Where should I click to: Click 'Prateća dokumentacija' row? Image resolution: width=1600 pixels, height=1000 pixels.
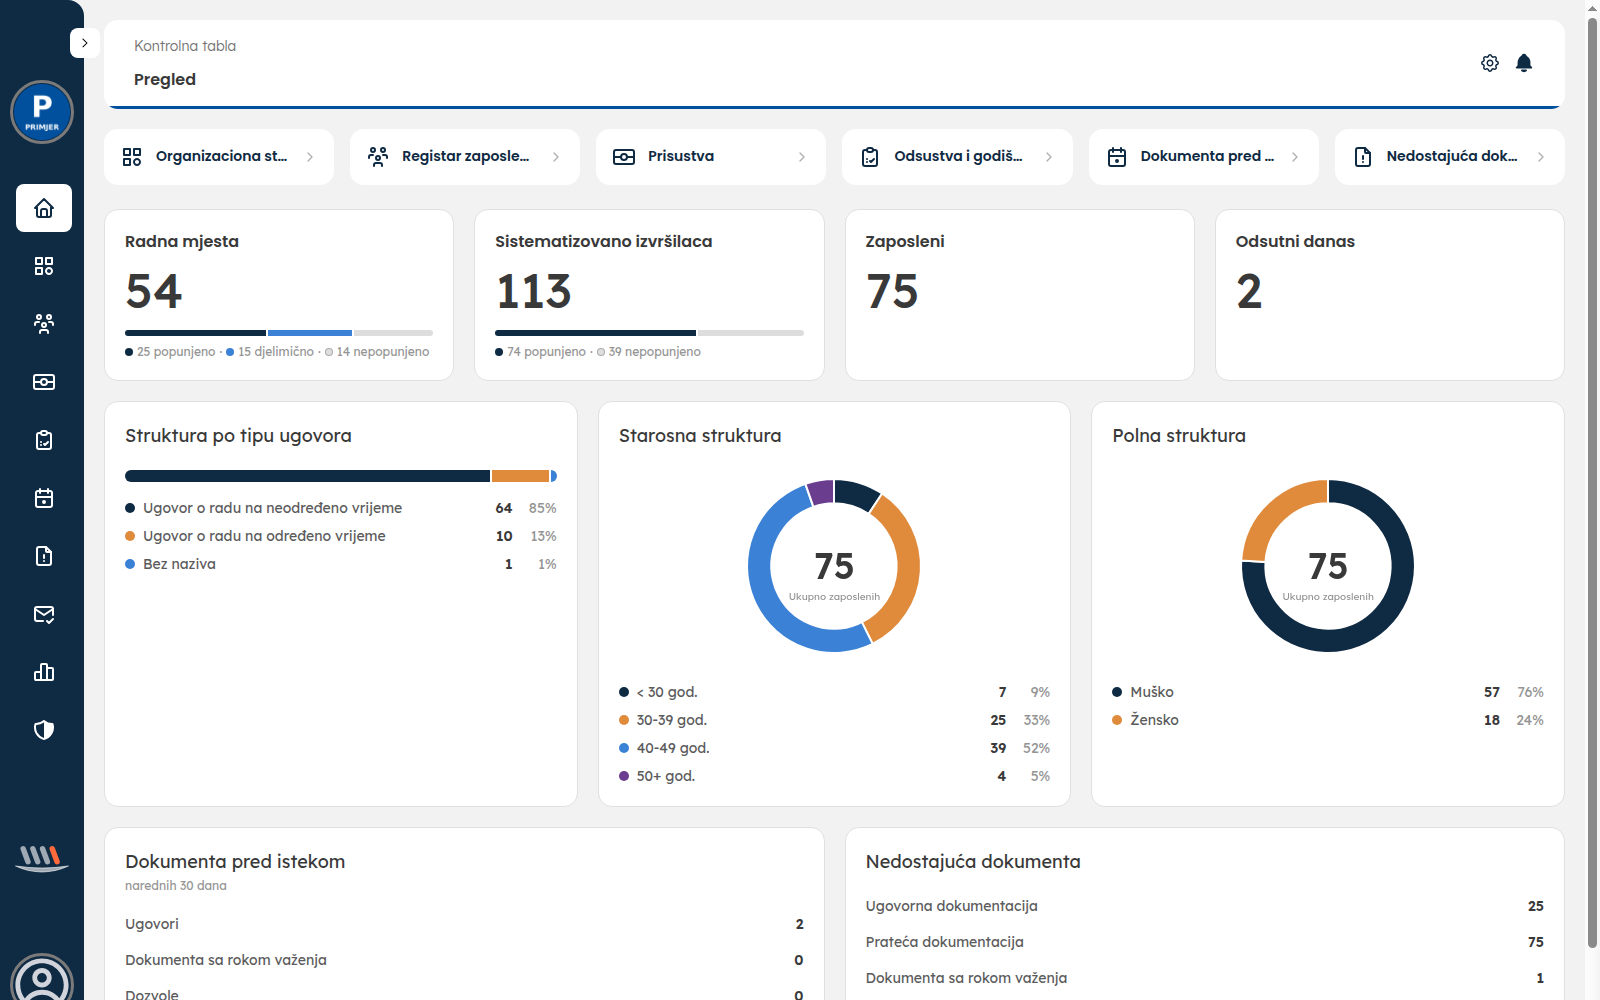1205,942
